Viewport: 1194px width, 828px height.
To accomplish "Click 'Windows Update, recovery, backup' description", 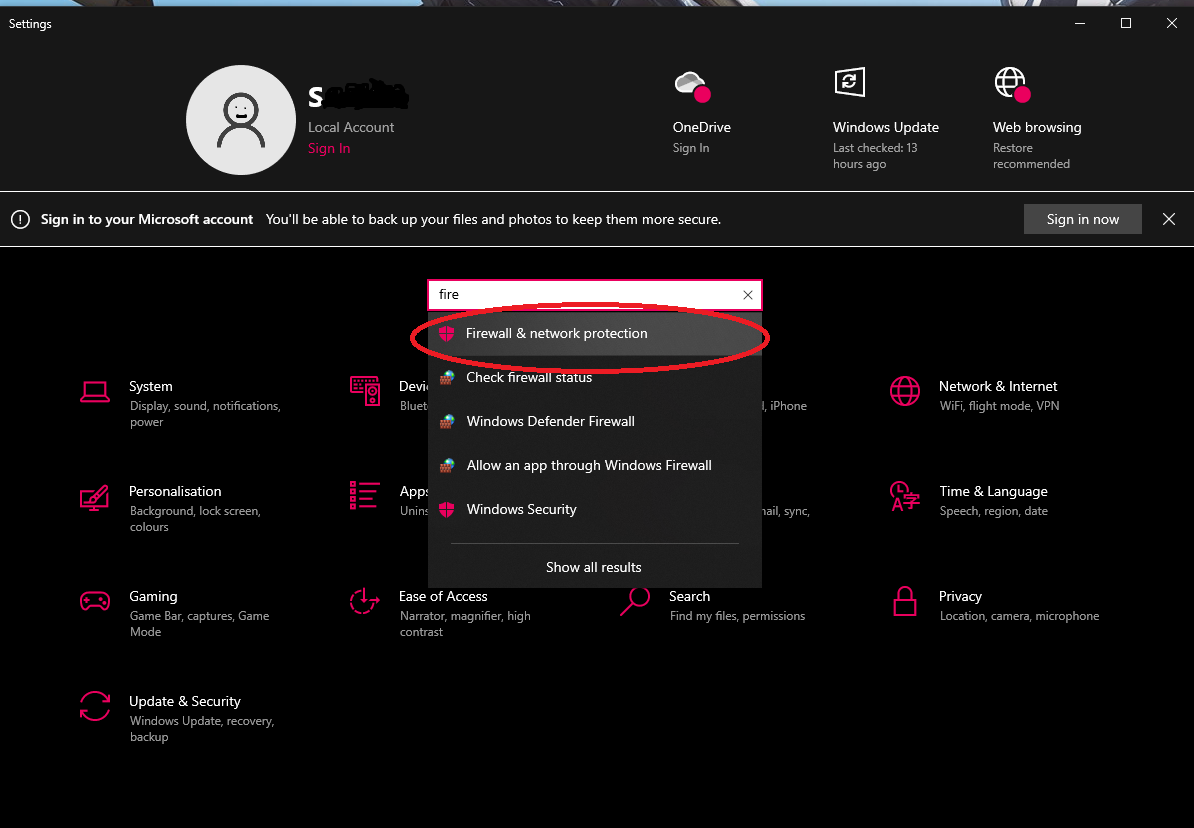I will [x=202, y=729].
